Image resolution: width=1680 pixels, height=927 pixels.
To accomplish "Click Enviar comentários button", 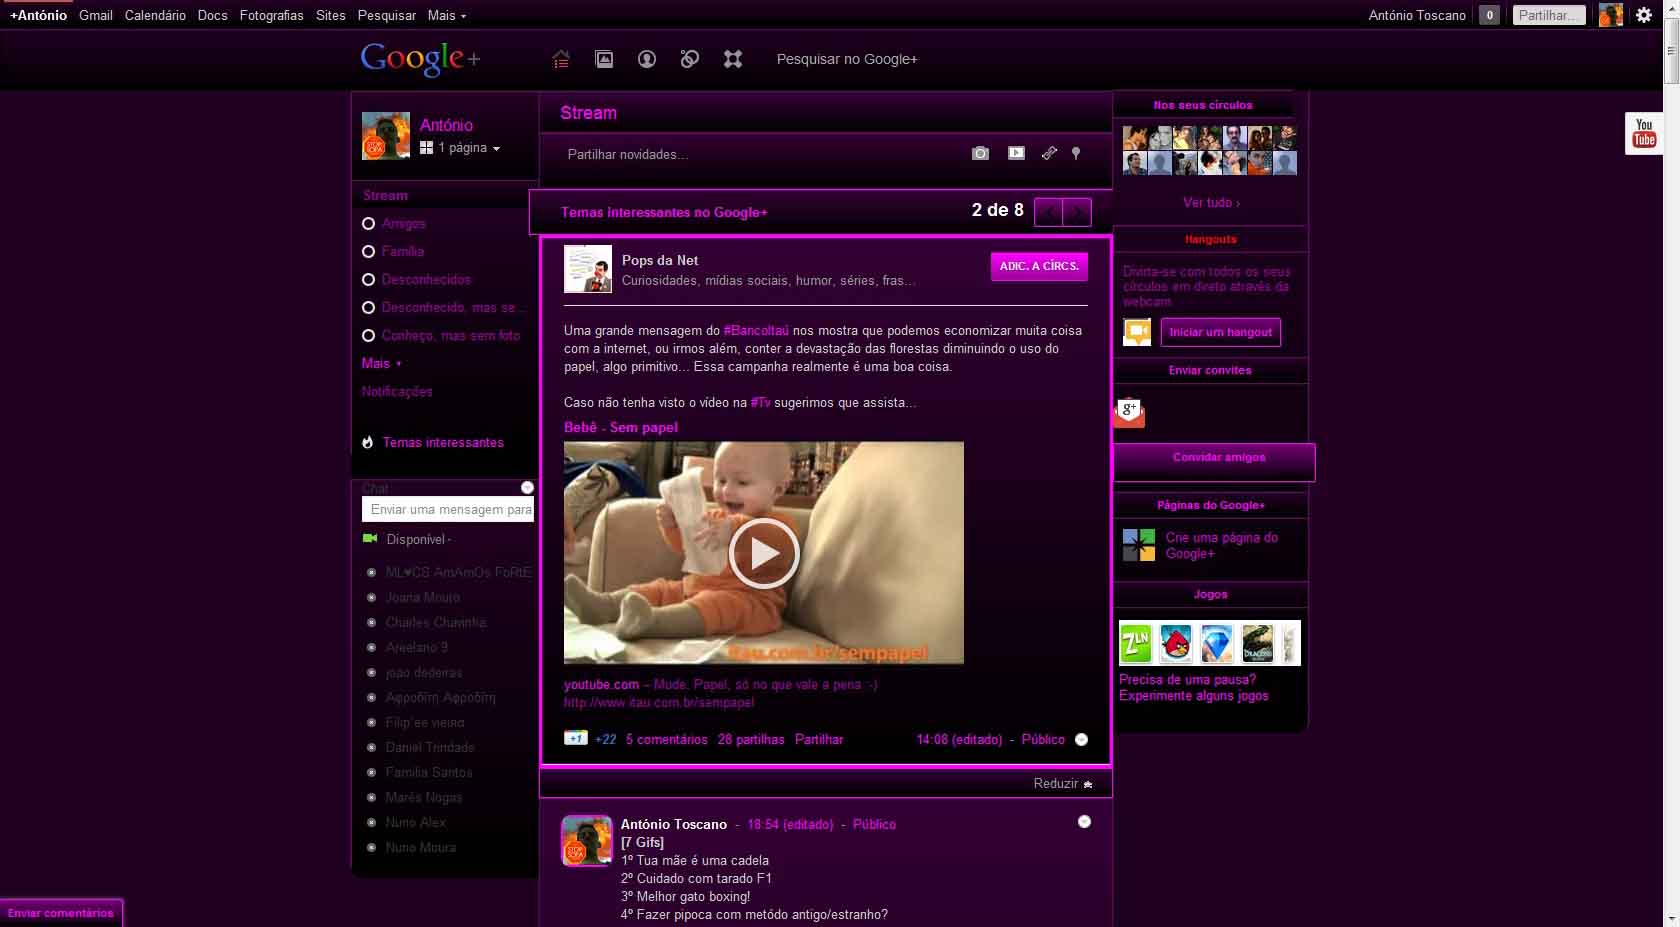I will tap(61, 912).
